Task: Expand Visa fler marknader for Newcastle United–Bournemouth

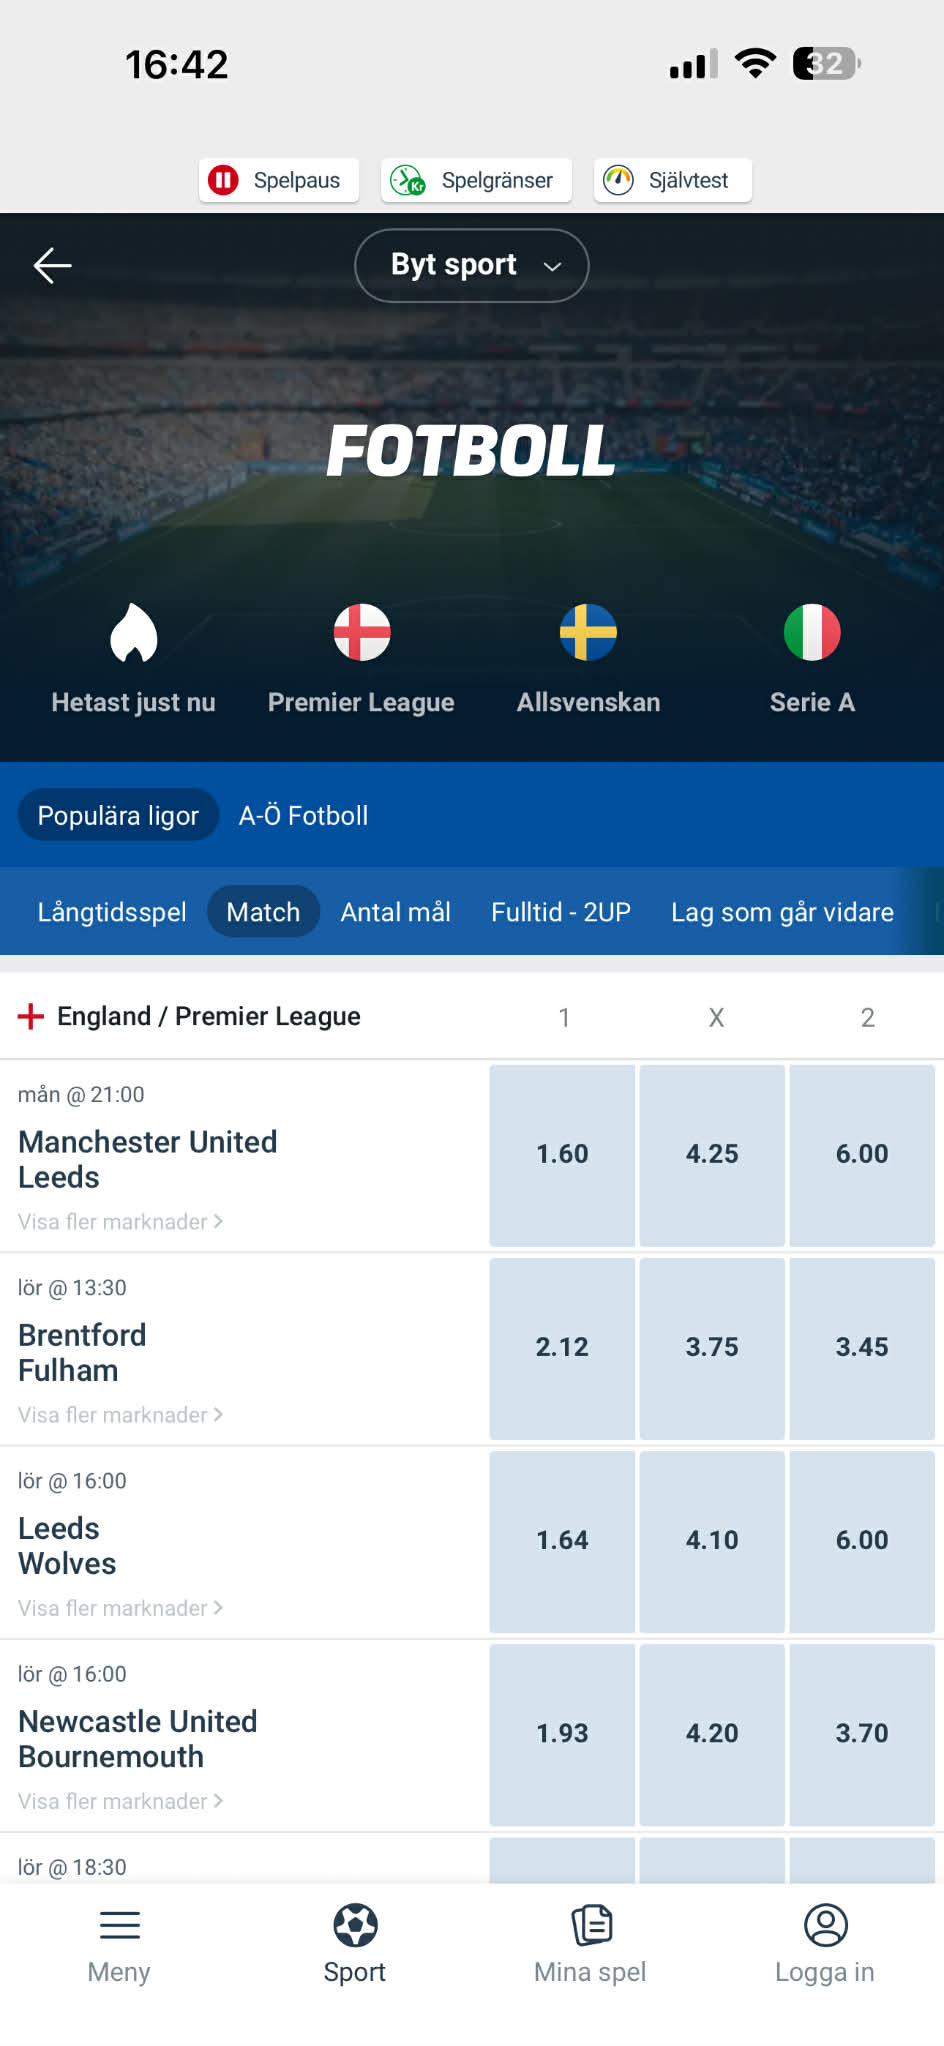Action: 120,1801
